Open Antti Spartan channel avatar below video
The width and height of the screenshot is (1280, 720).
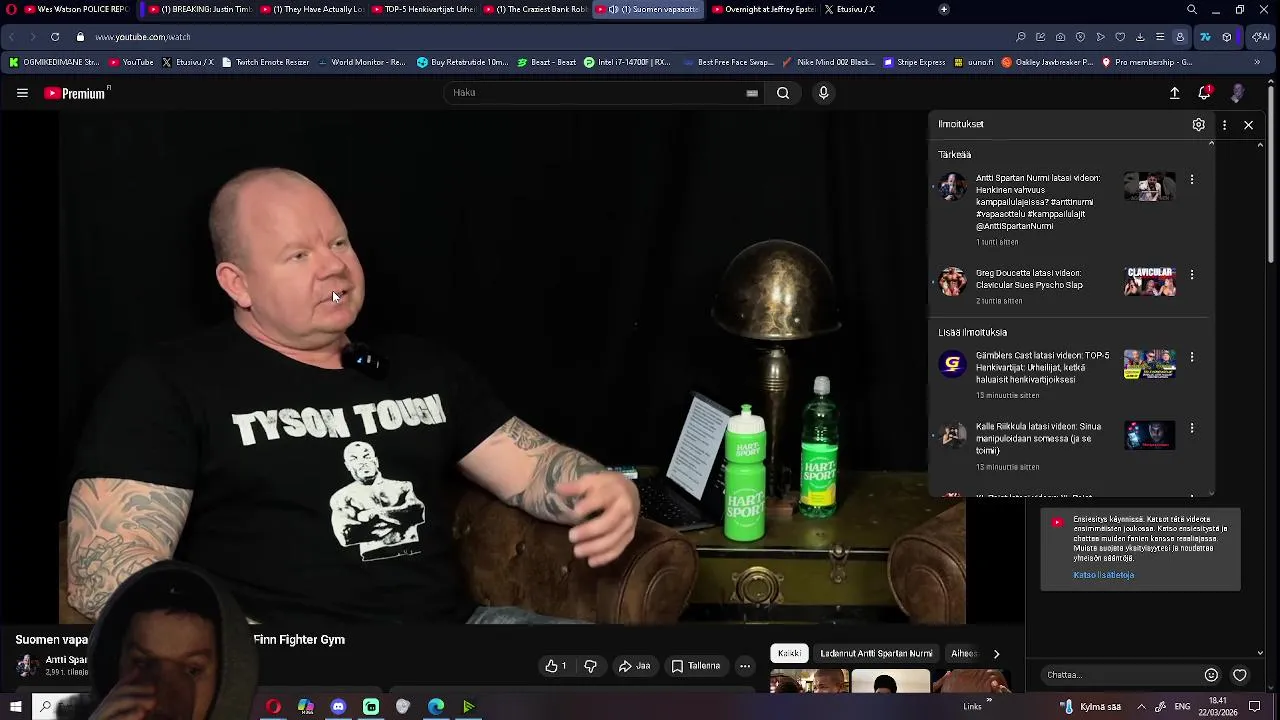(x=28, y=665)
